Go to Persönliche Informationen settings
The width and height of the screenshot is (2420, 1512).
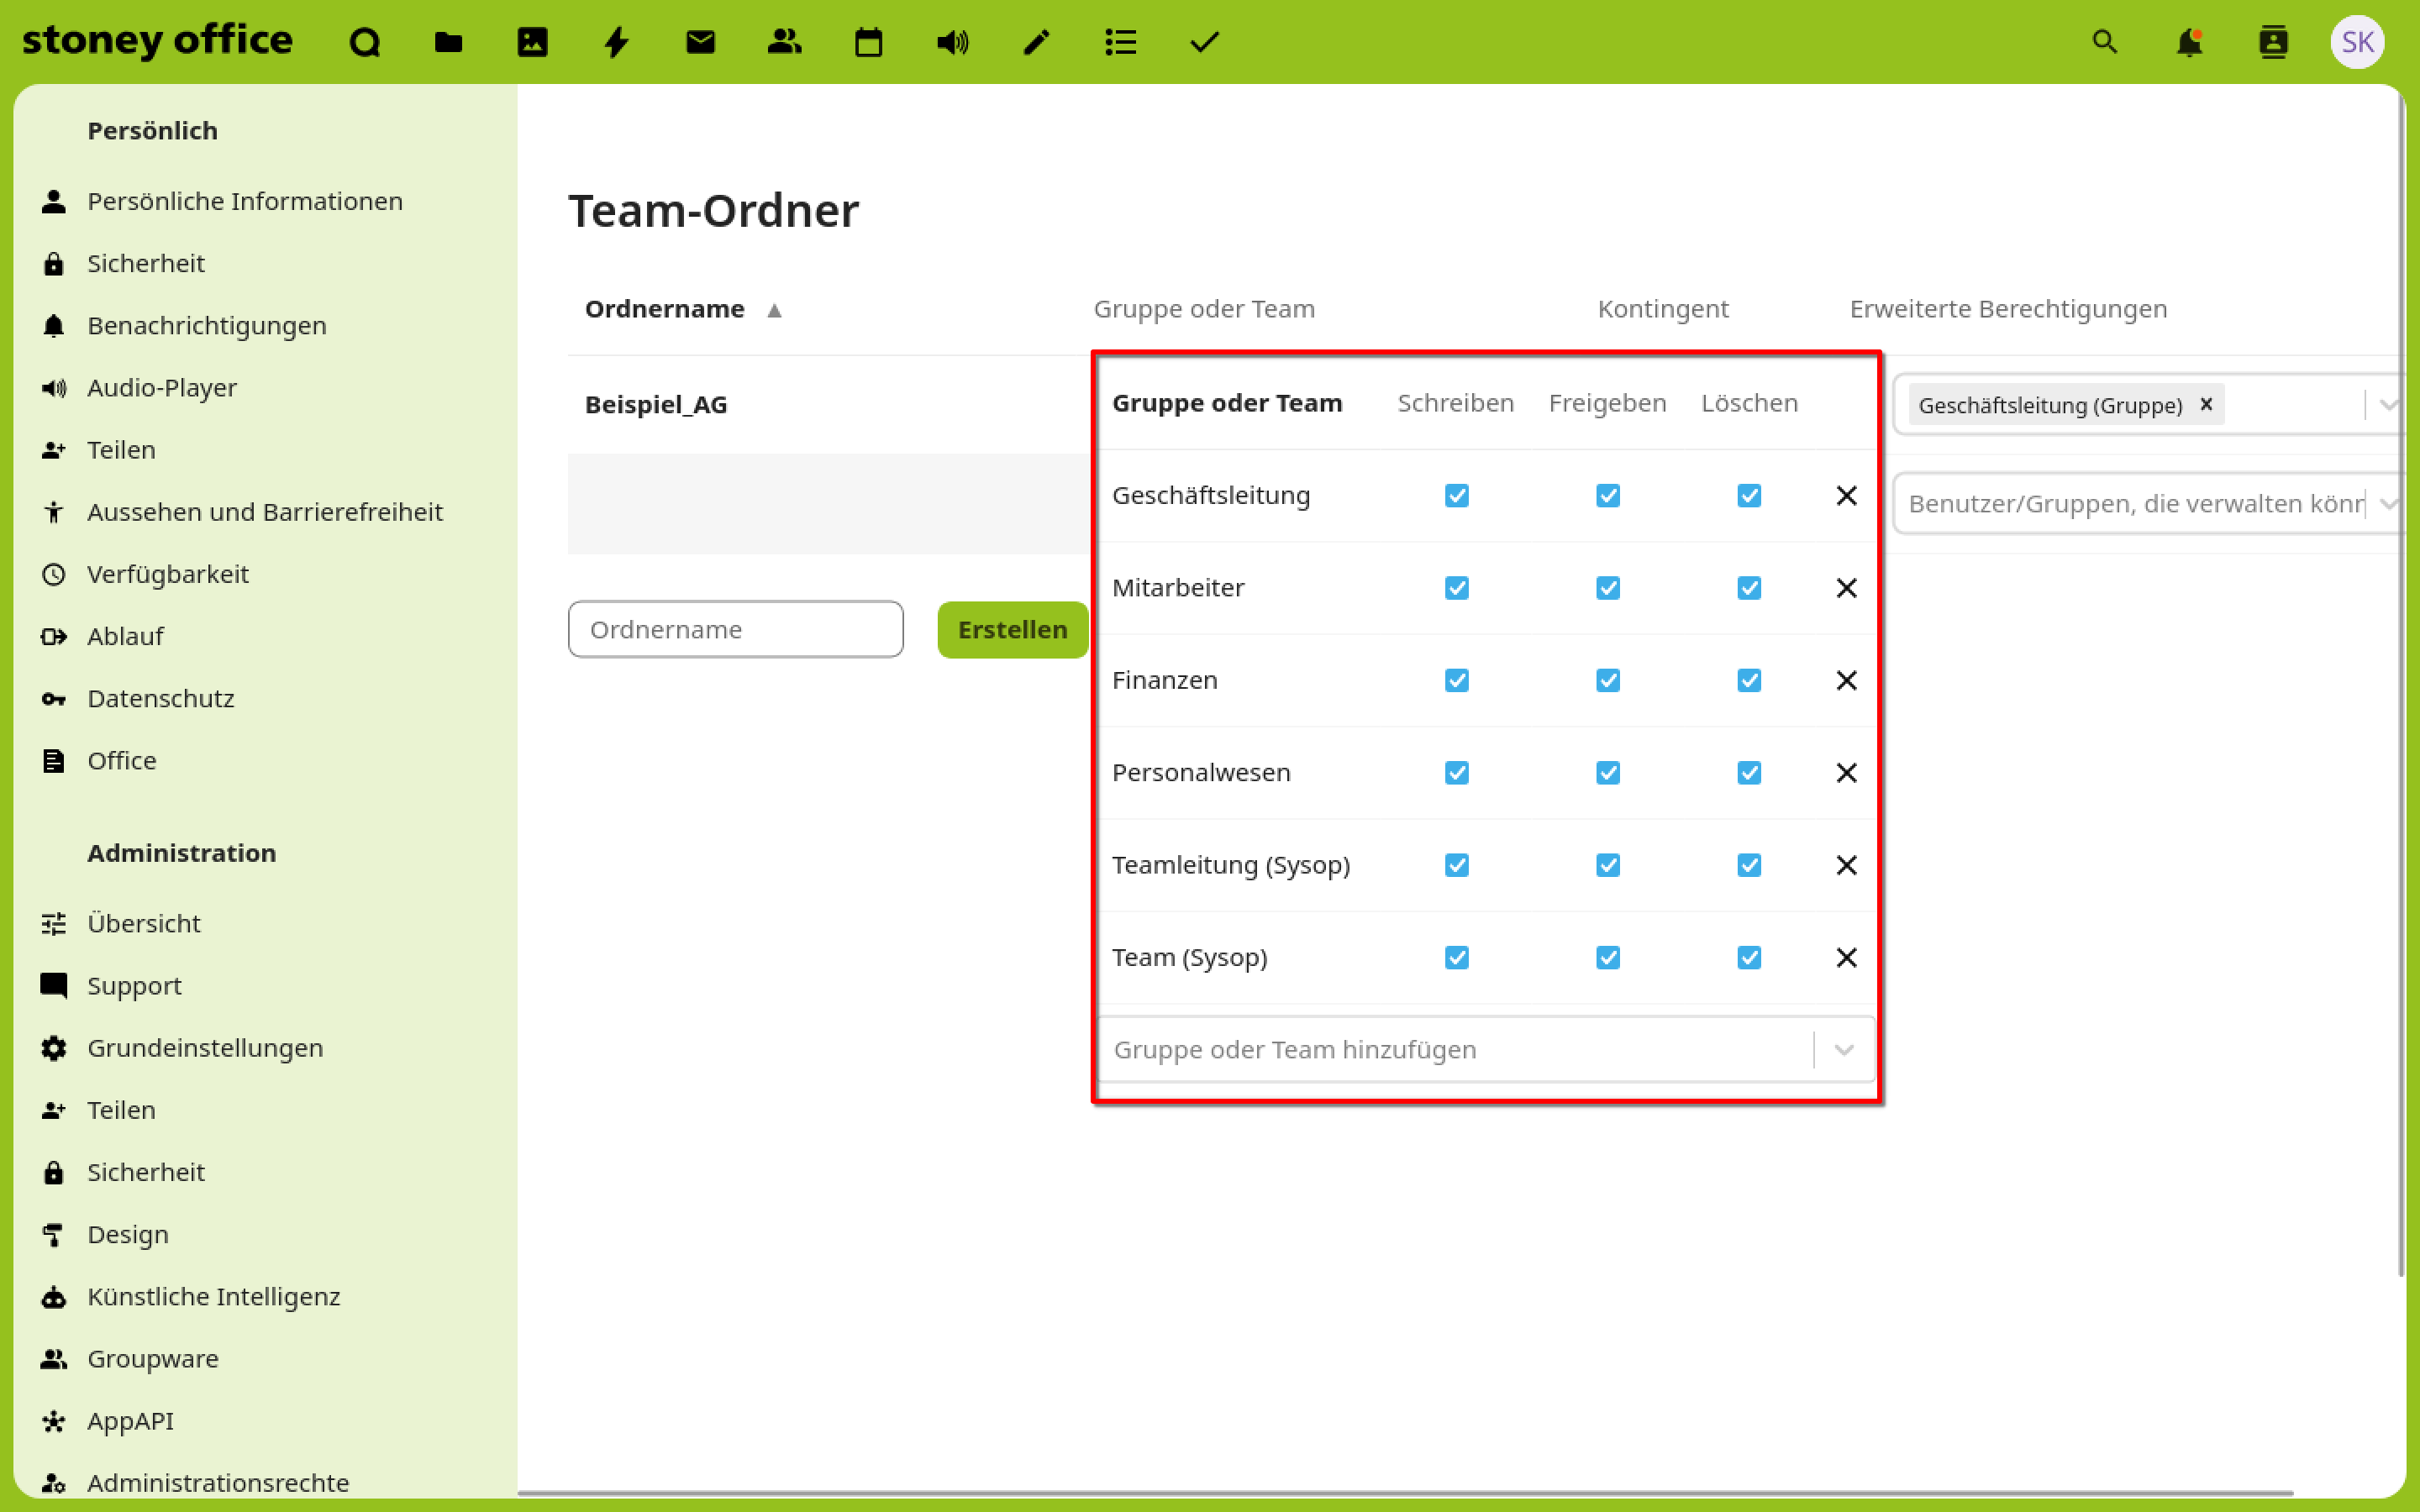point(244,201)
